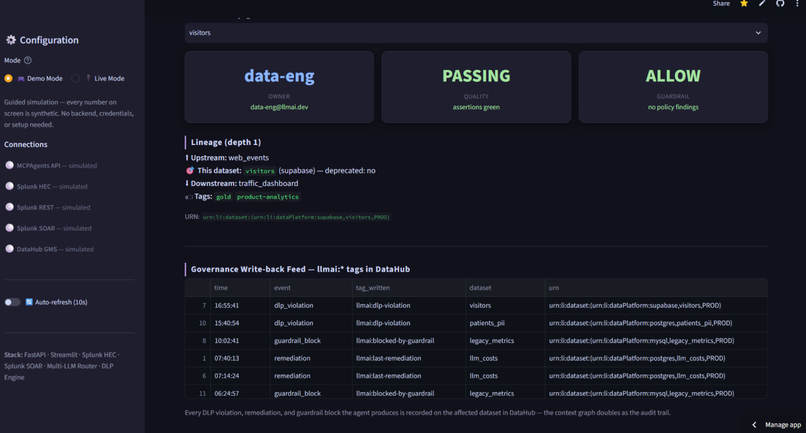The width and height of the screenshot is (806, 433).
Task: Star this app with the favorite icon
Action: 744,4
